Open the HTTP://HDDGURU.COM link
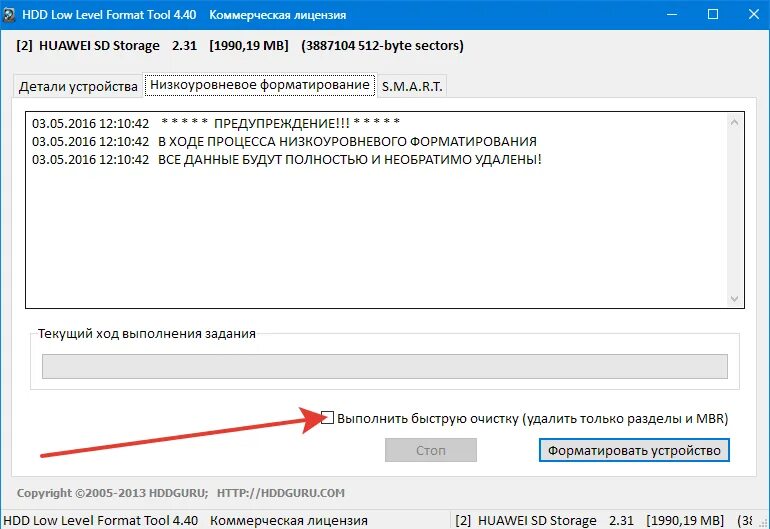Screen dimensions: 770x529 point(281,493)
